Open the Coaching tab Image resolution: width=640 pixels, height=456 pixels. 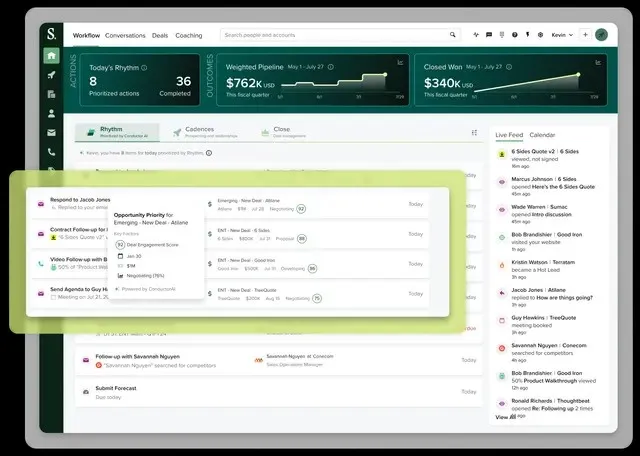(x=189, y=36)
